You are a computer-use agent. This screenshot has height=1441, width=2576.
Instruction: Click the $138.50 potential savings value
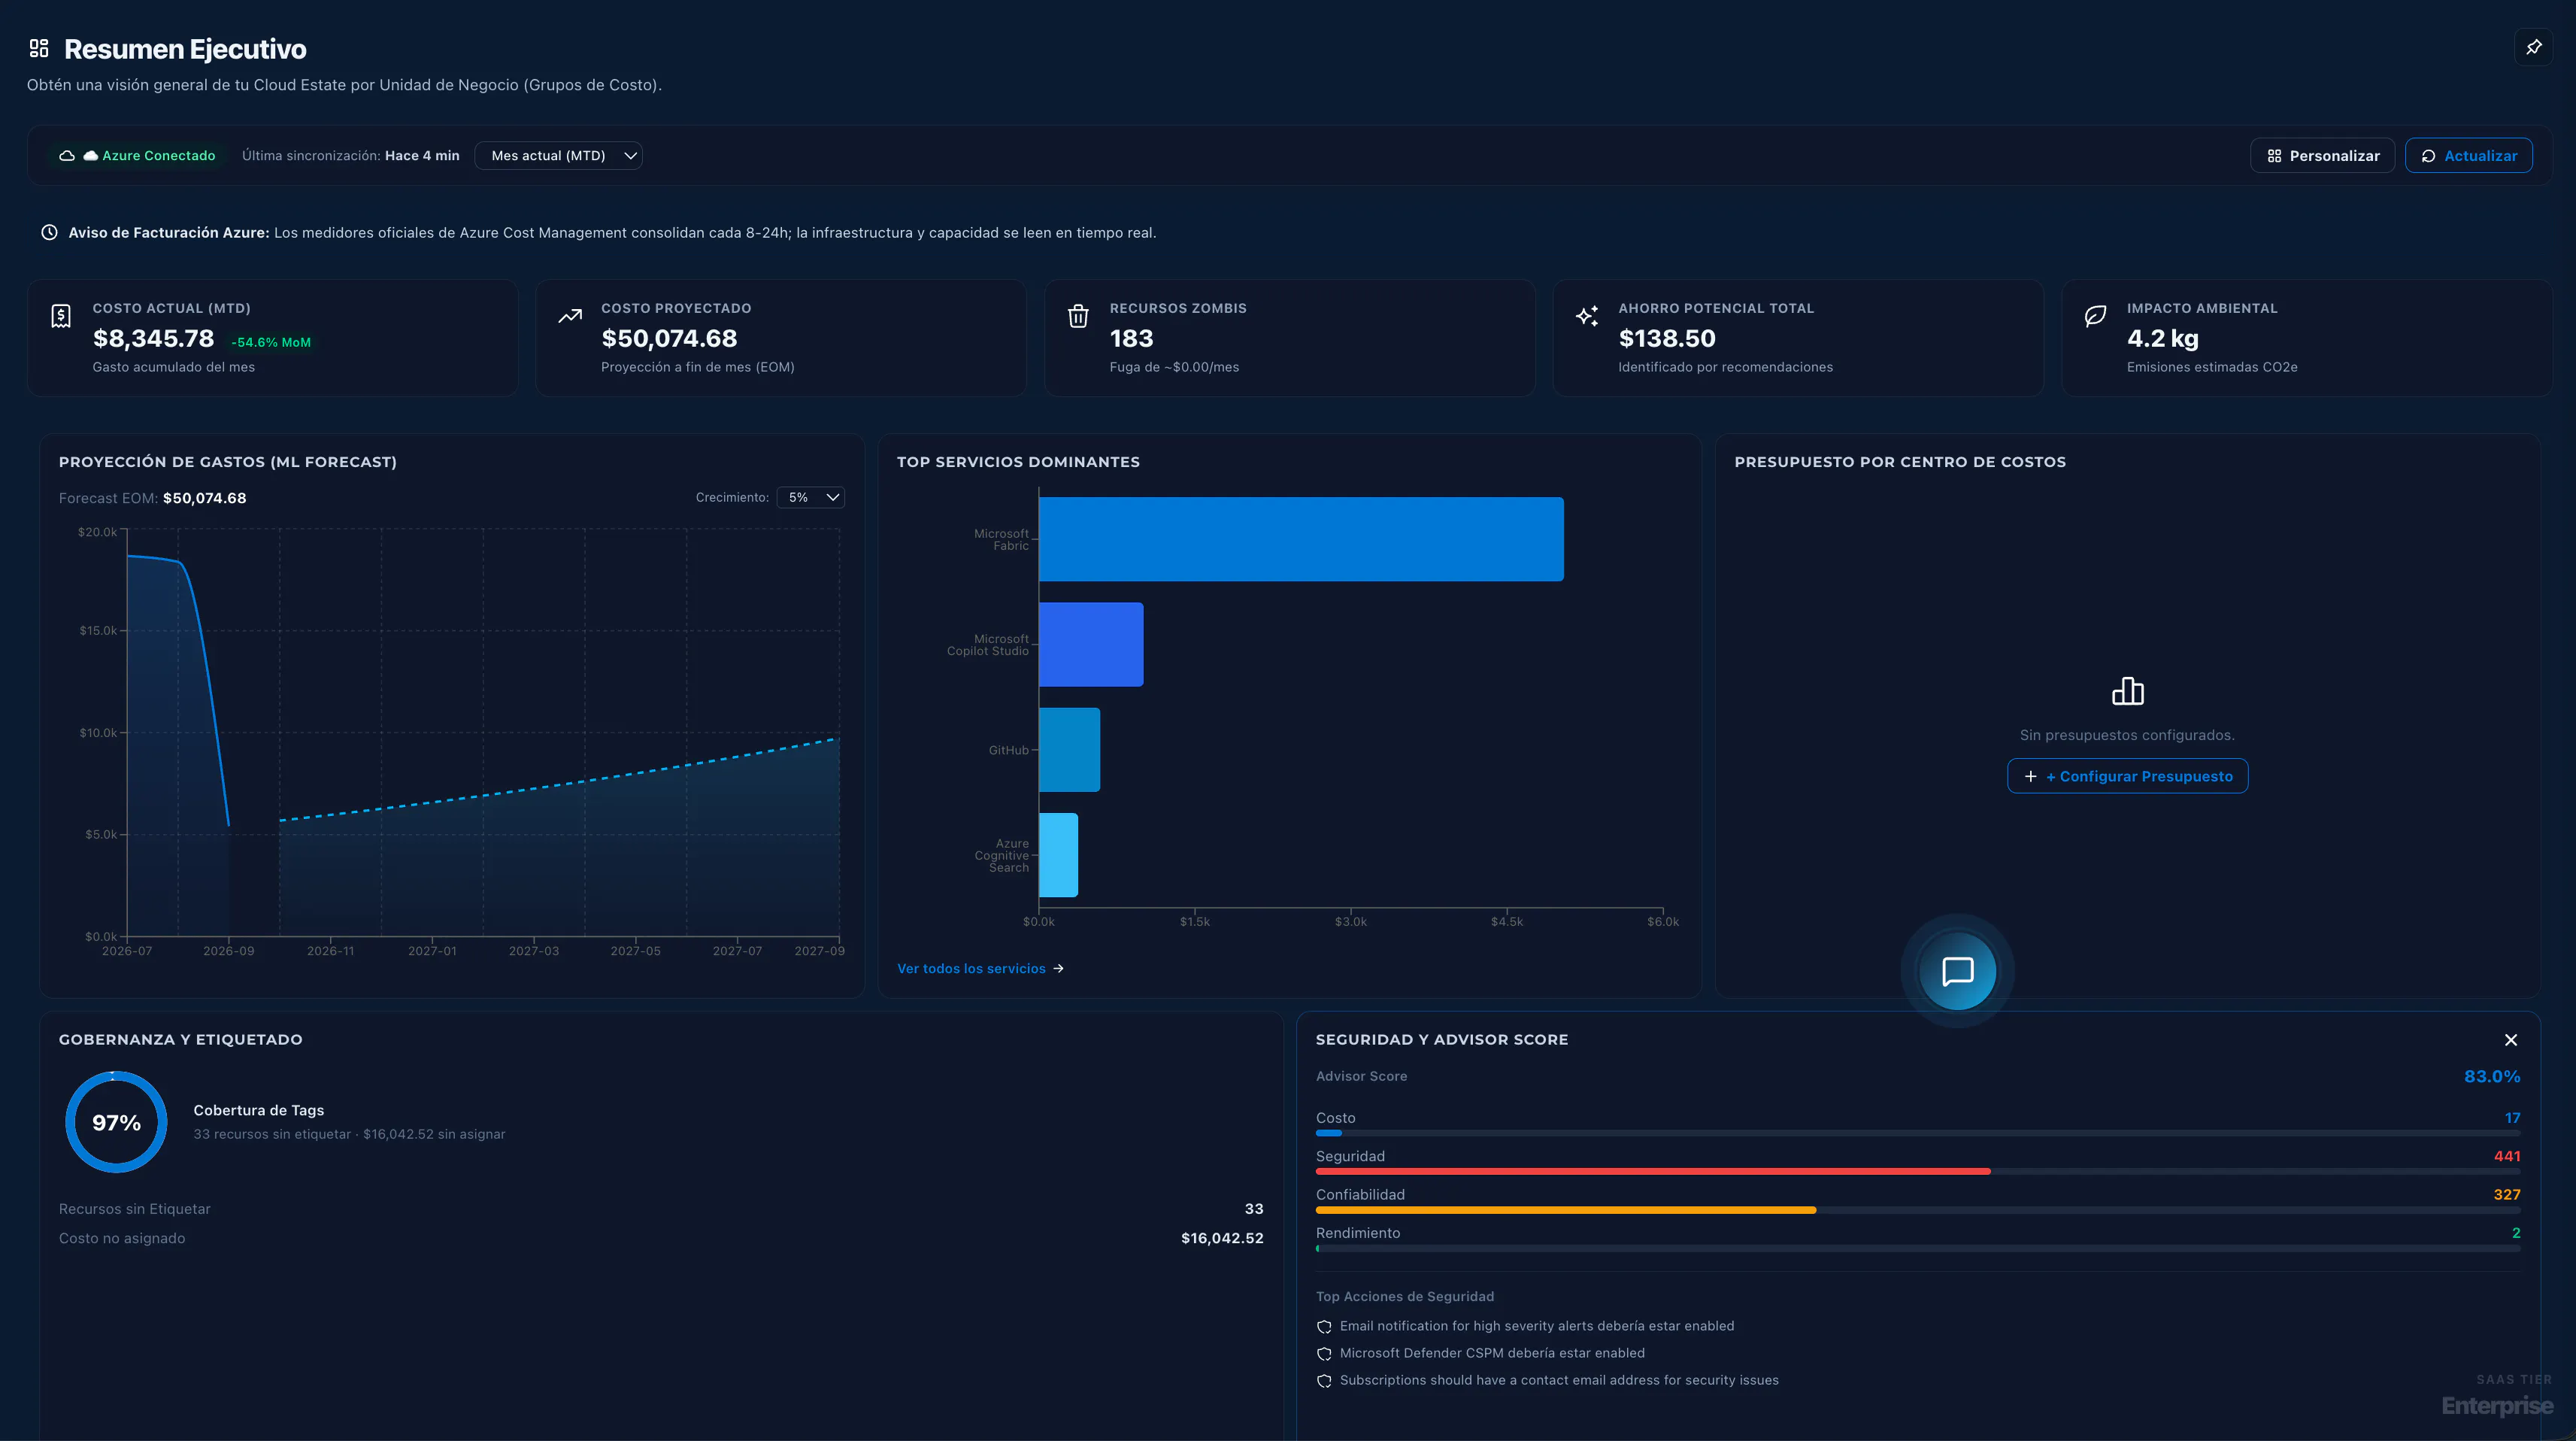tap(1667, 338)
